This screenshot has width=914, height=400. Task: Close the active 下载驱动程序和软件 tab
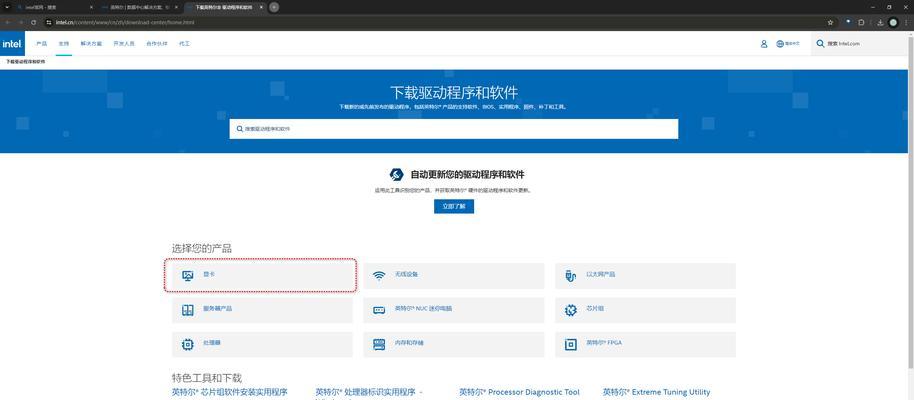261,7
